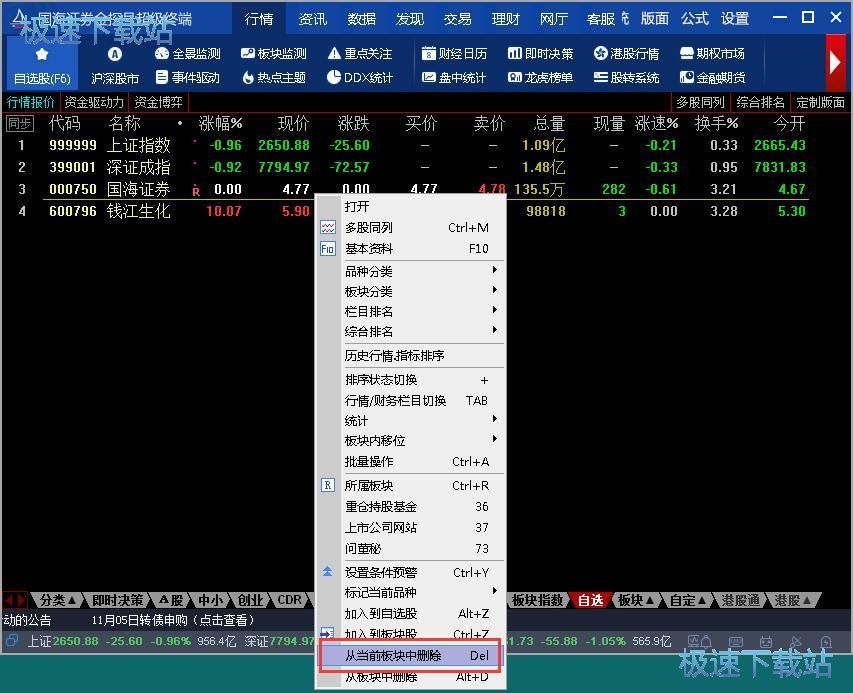Open 即时决策 toolbar item
This screenshot has width=853, height=693.
(x=541, y=54)
